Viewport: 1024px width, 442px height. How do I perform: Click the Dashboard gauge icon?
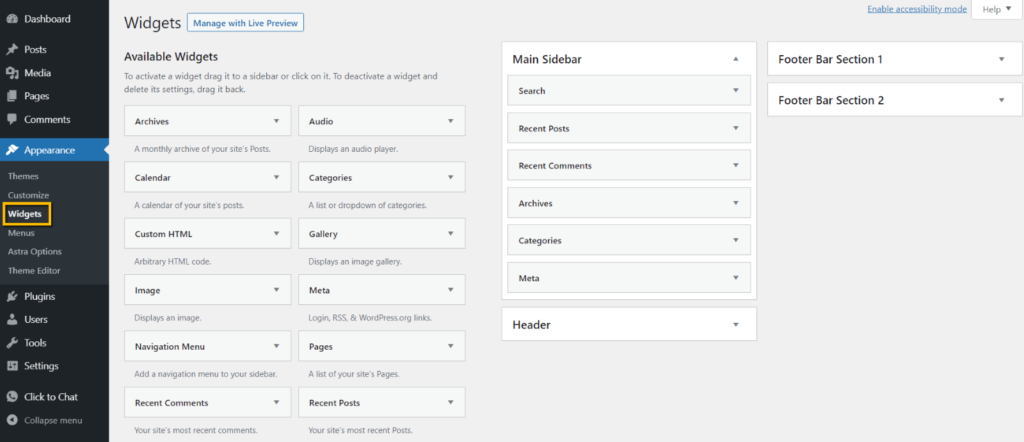tap(12, 19)
